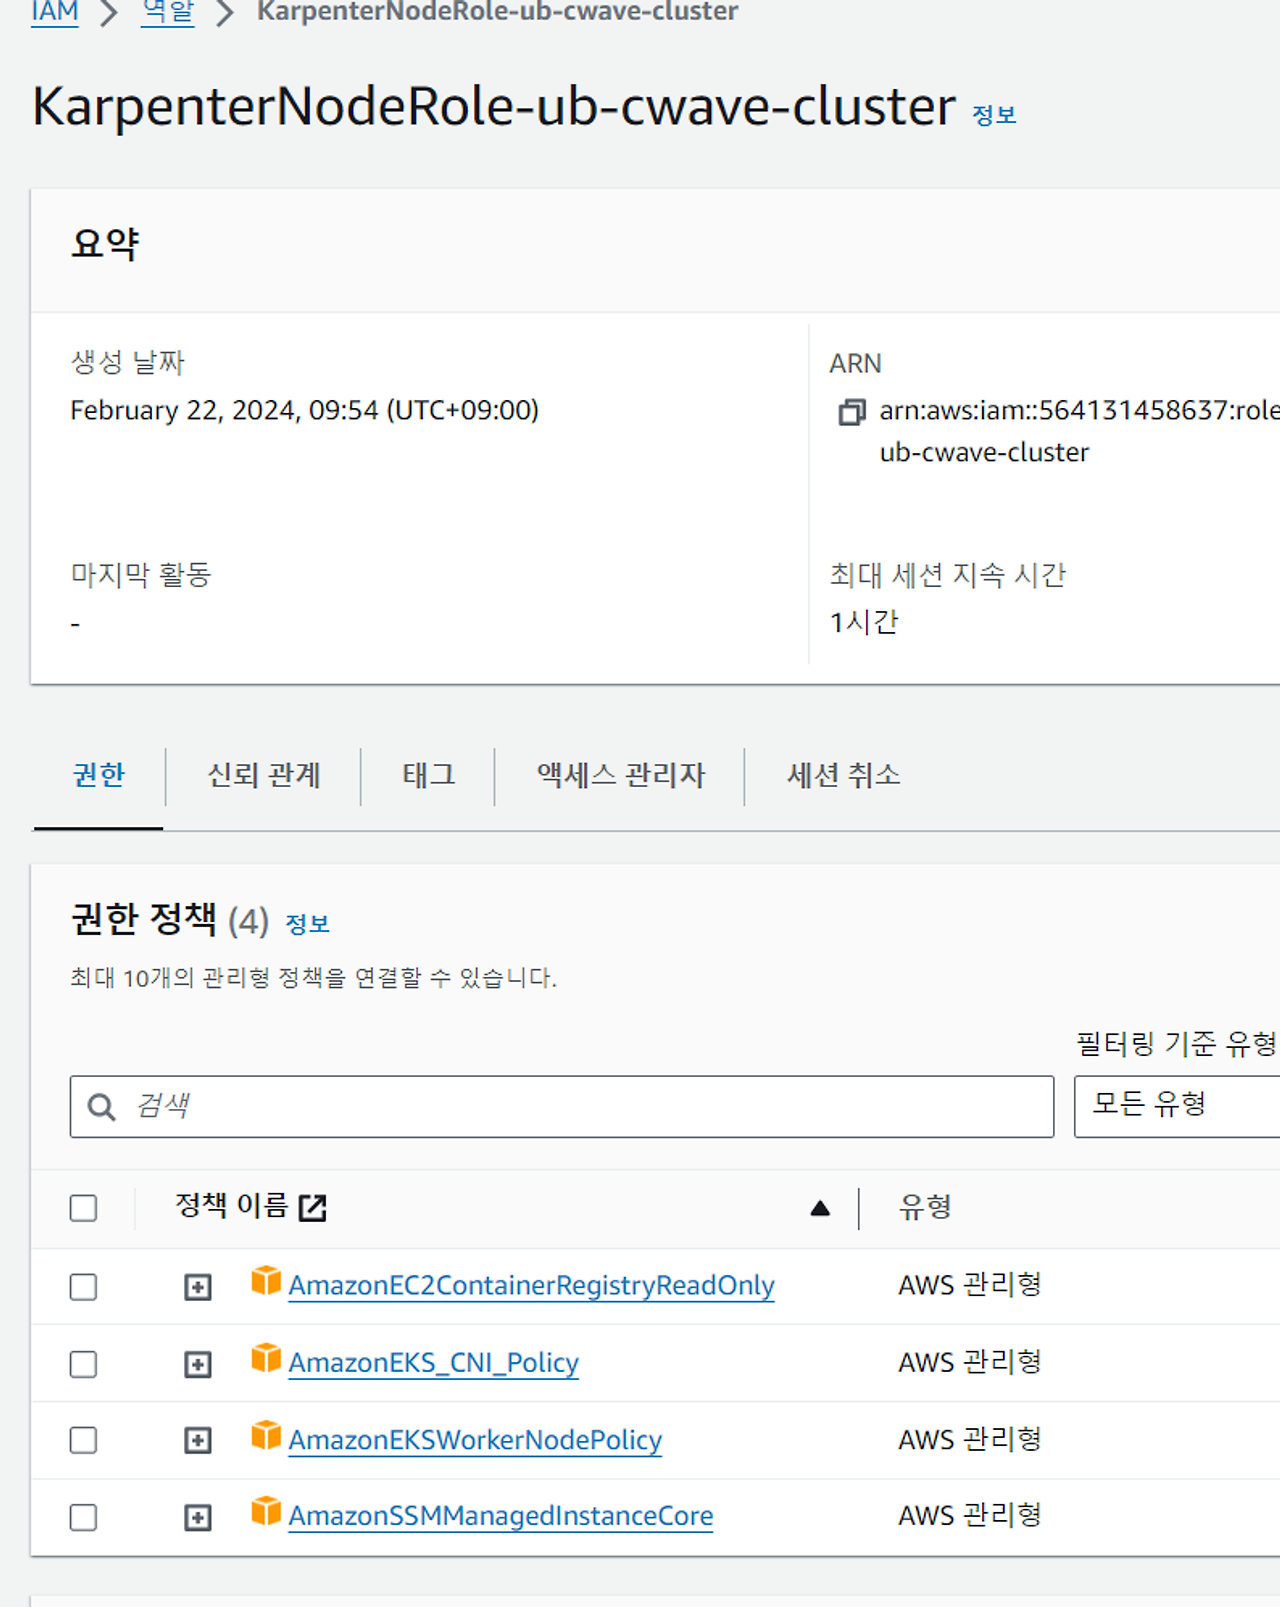Expand the AmazonSSMManagedInstanceCore row details
The width and height of the screenshot is (1280, 1607).
[x=198, y=1517]
